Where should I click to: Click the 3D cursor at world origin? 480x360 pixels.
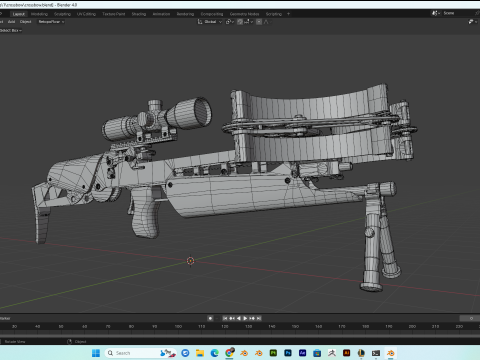(x=190, y=261)
